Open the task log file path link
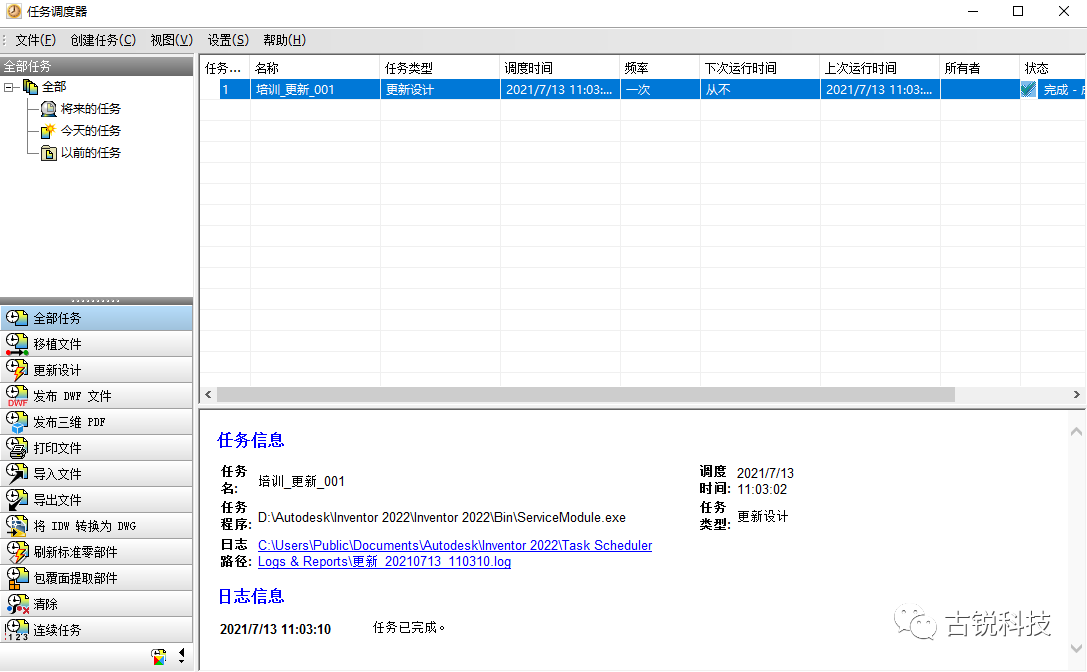This screenshot has height=672, width=1087. point(455,553)
